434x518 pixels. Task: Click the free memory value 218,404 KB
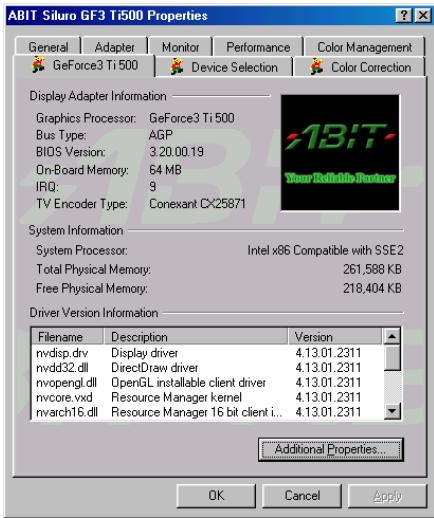(372, 288)
